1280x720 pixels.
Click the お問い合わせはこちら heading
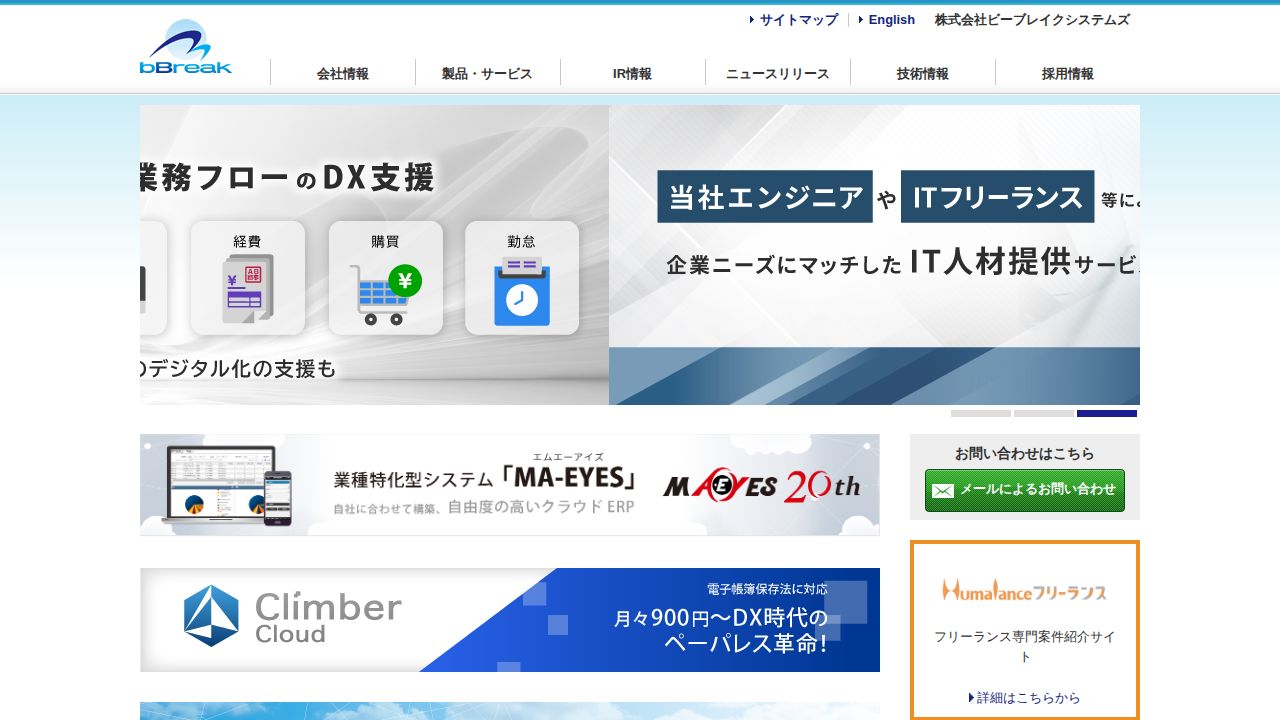pyautogui.click(x=1025, y=453)
